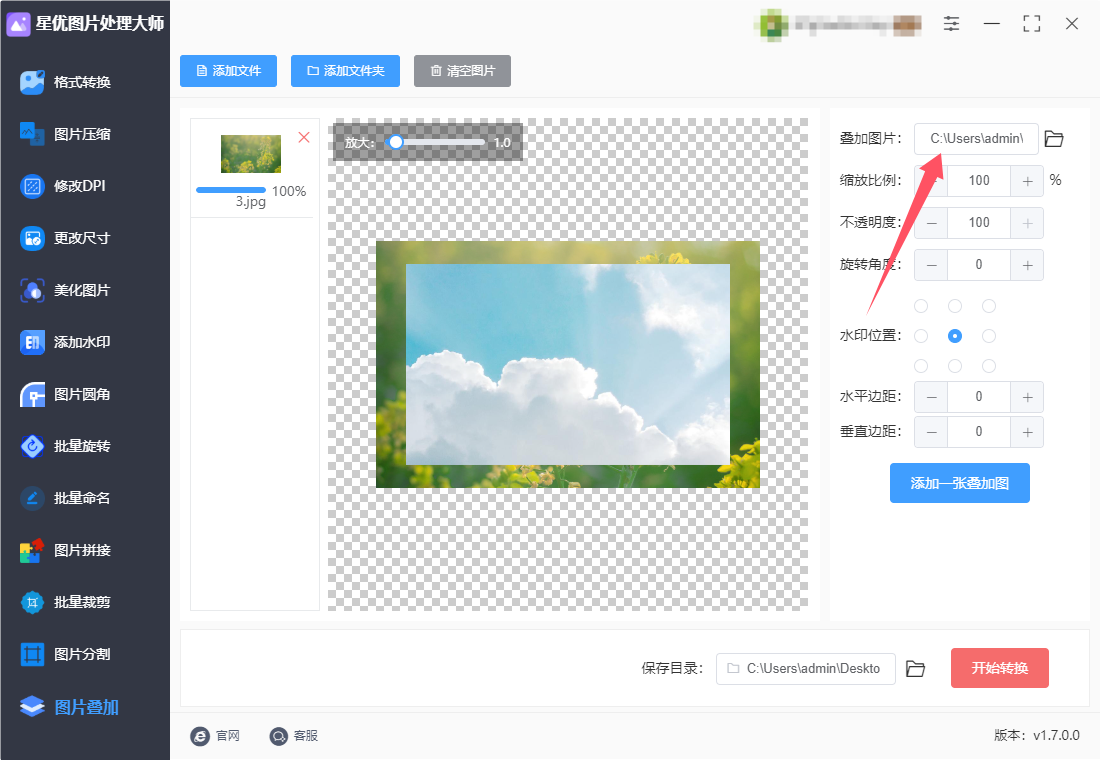Remove 3.jpg using its red X
Viewport: 1100px width, 760px height.
[304, 138]
